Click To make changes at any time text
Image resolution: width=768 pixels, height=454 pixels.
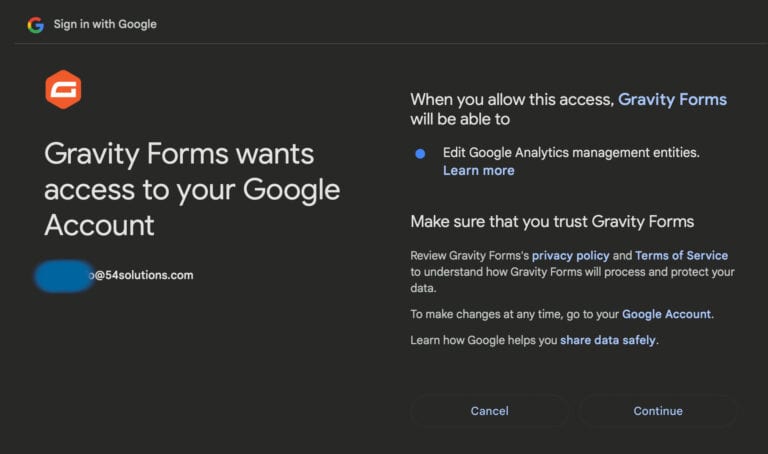tap(515, 314)
